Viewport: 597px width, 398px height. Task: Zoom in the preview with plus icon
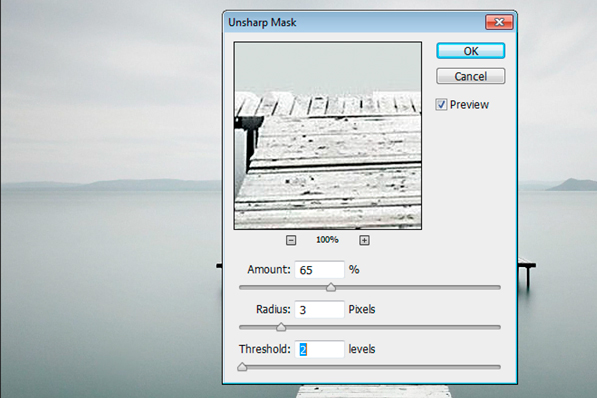point(364,240)
